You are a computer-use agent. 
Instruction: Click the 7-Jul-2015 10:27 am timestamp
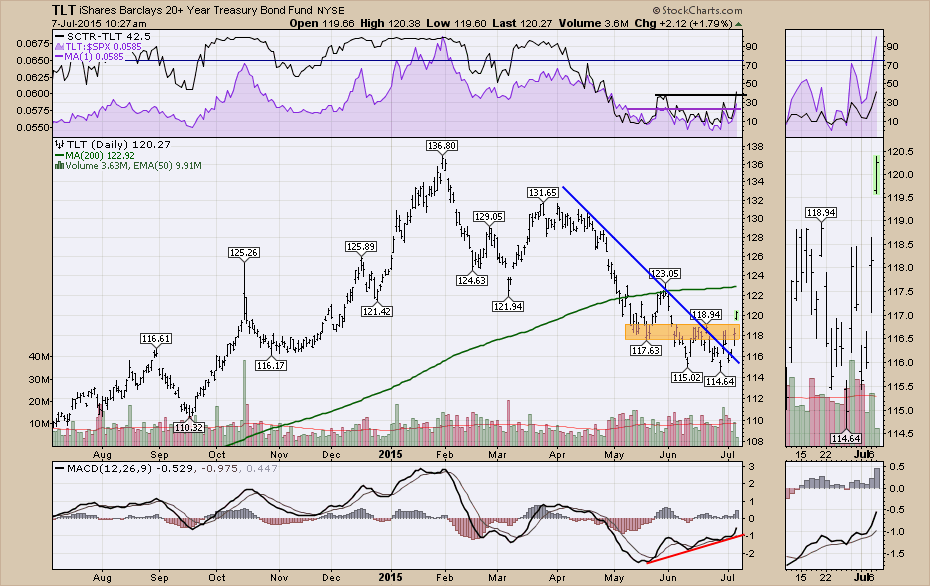[x=99, y=24]
